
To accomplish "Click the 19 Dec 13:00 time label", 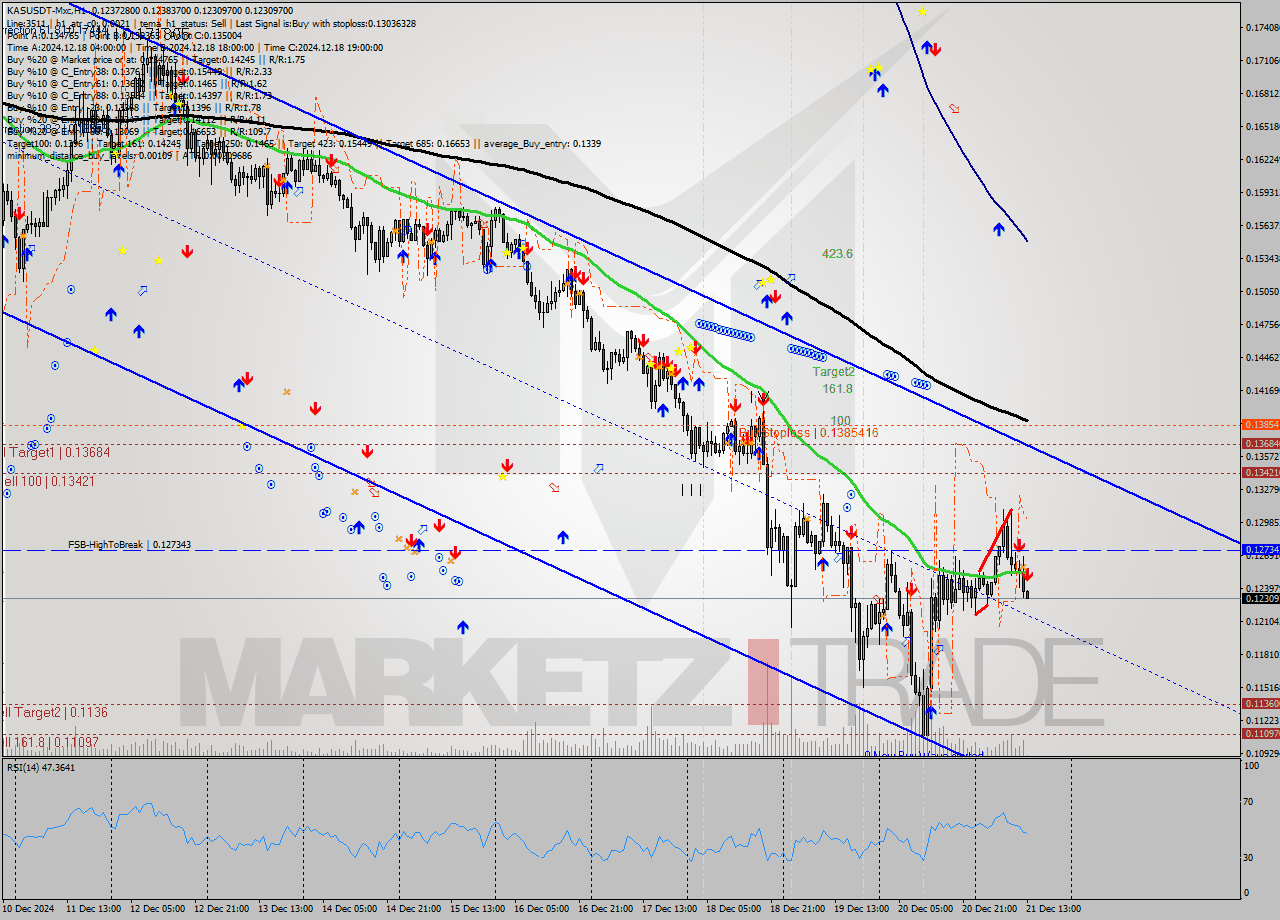I will (x=860, y=909).
